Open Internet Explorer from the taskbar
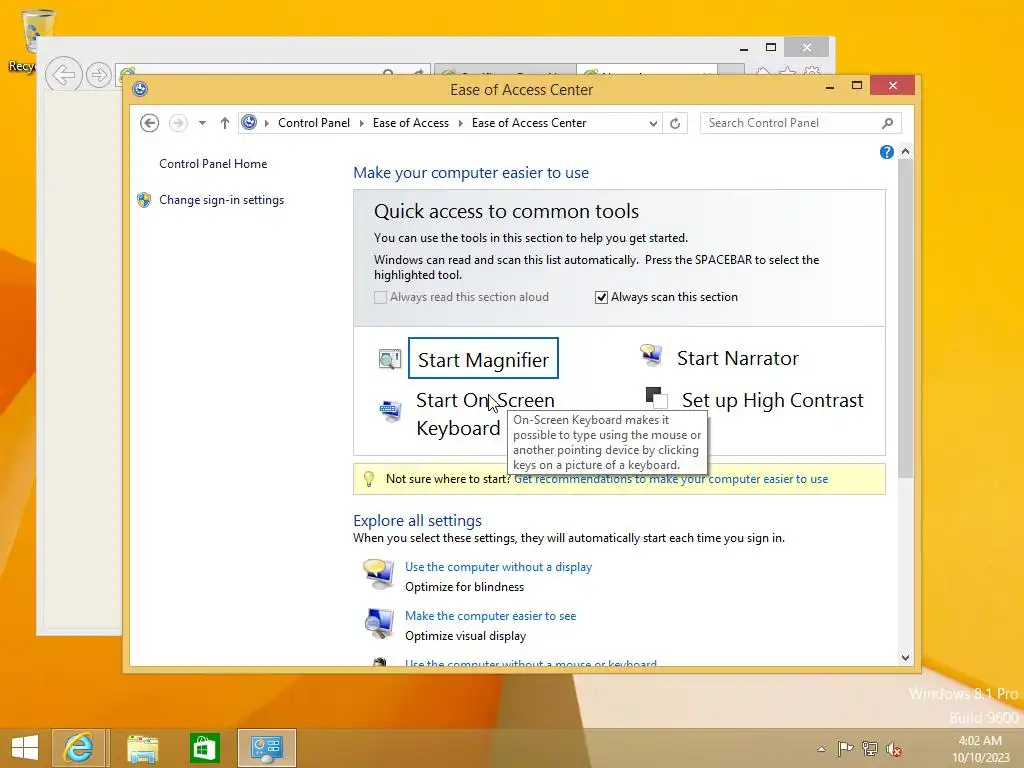1024x768 pixels. [78, 748]
